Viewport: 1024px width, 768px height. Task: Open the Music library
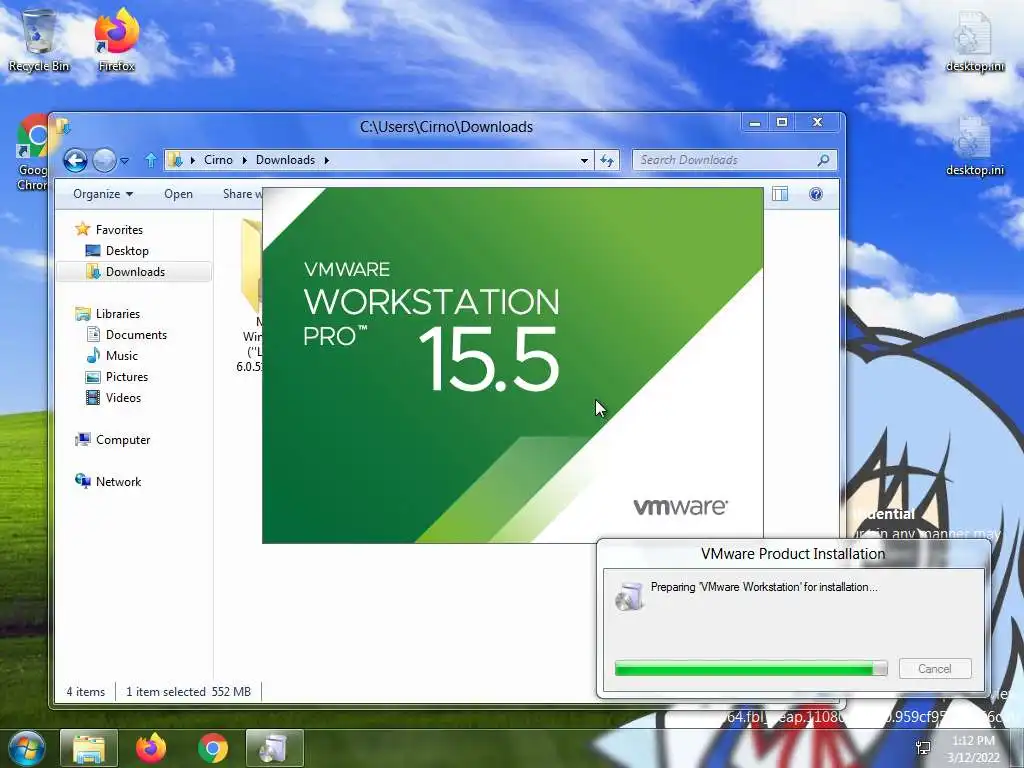click(x=121, y=356)
